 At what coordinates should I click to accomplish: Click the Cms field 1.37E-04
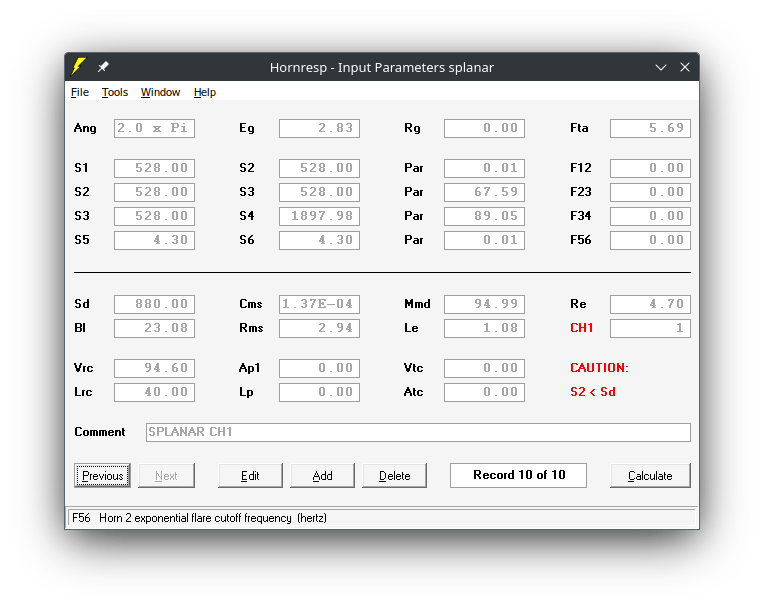point(319,304)
